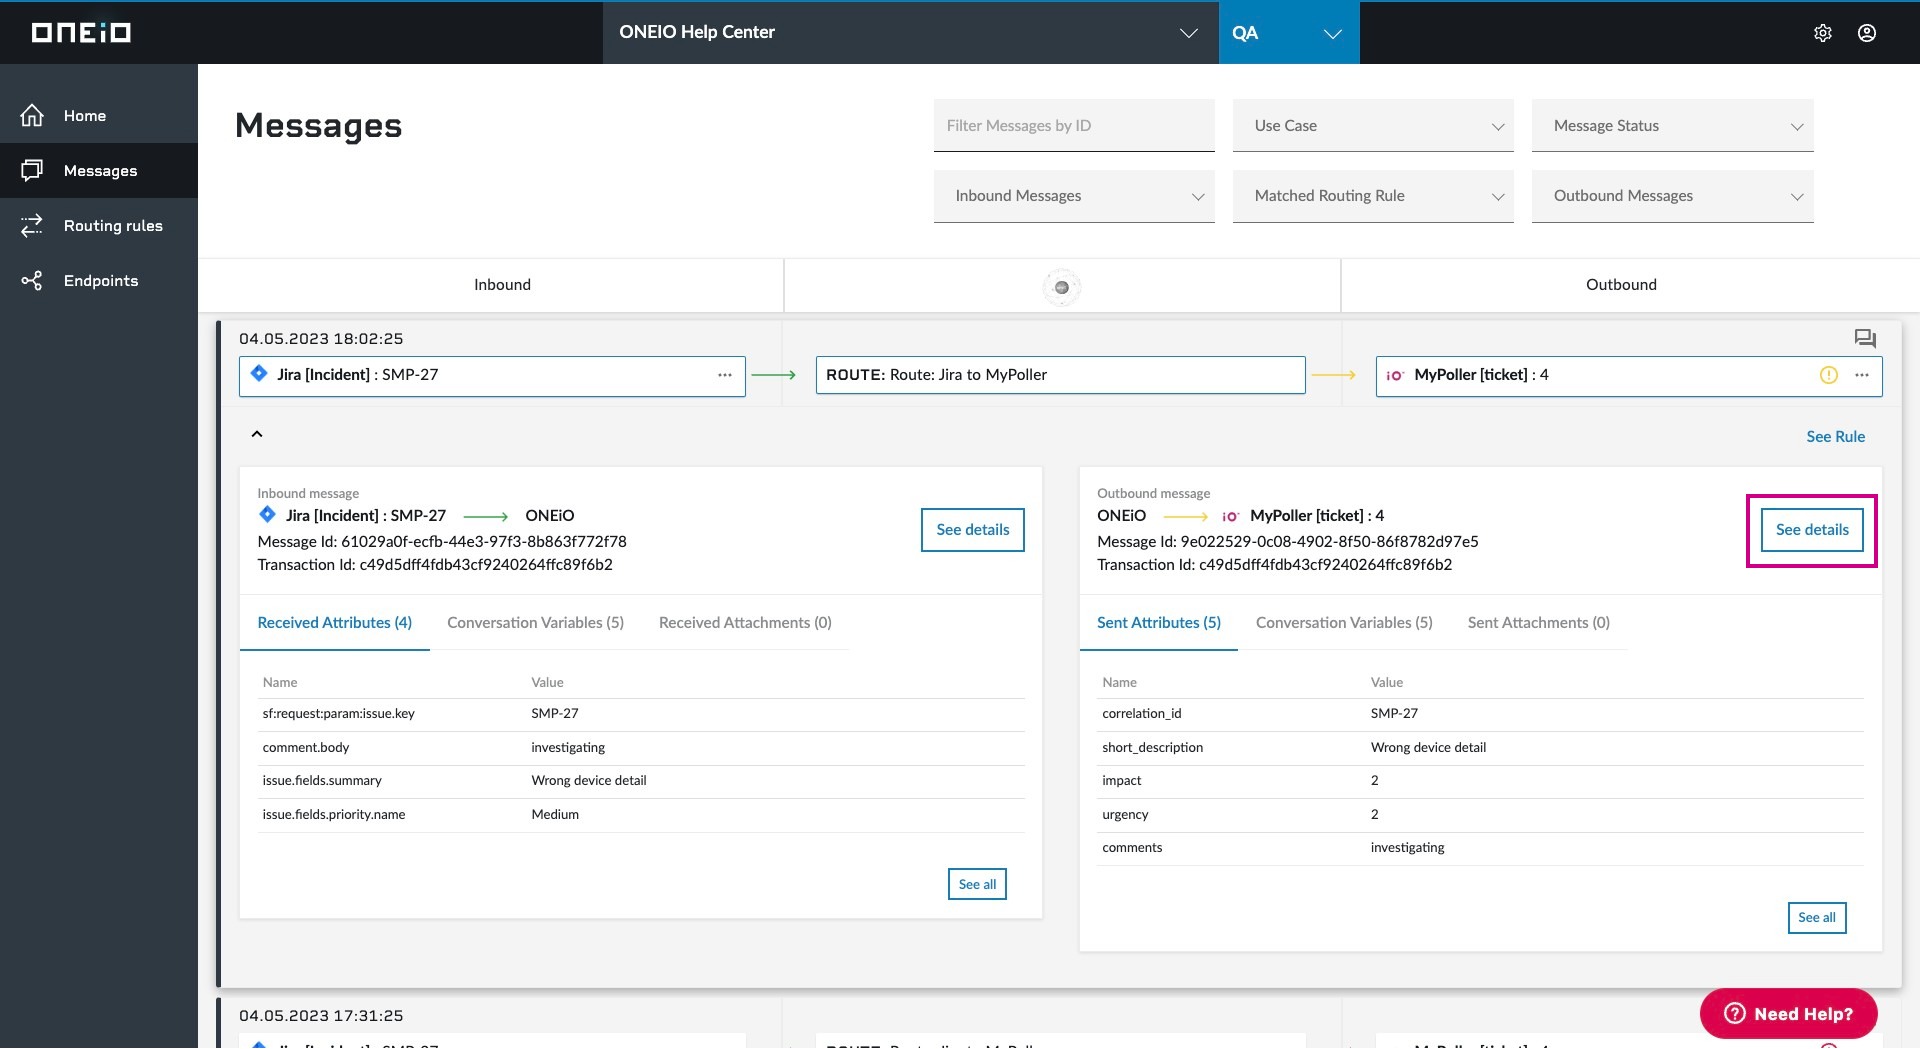Go to Endpoints in sidebar
Image resolution: width=1920 pixels, height=1049 pixels.
pyautogui.click(x=99, y=280)
